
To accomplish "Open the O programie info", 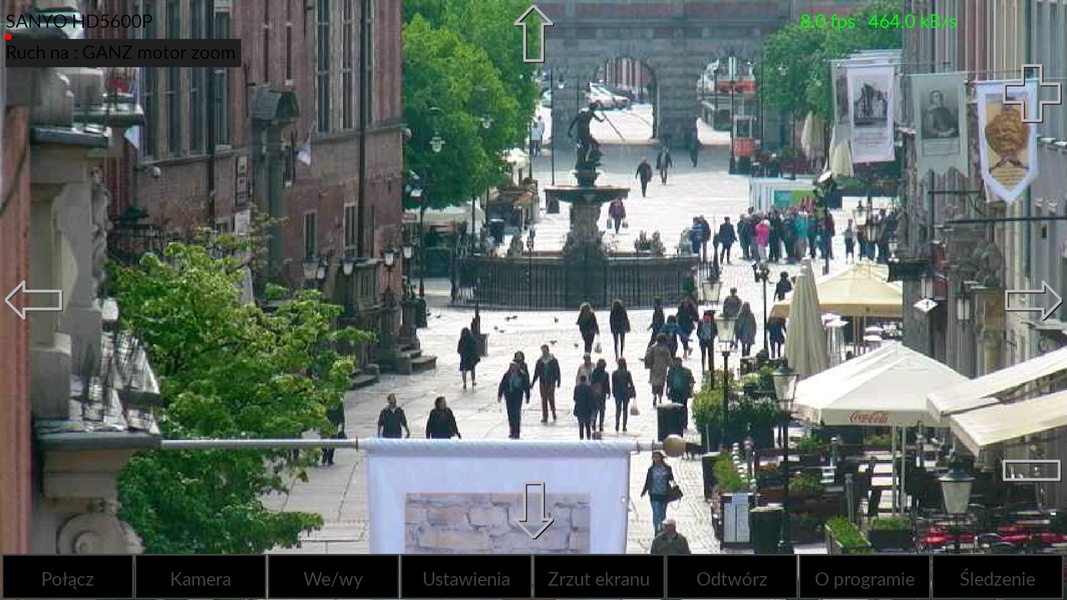I will click(864, 578).
